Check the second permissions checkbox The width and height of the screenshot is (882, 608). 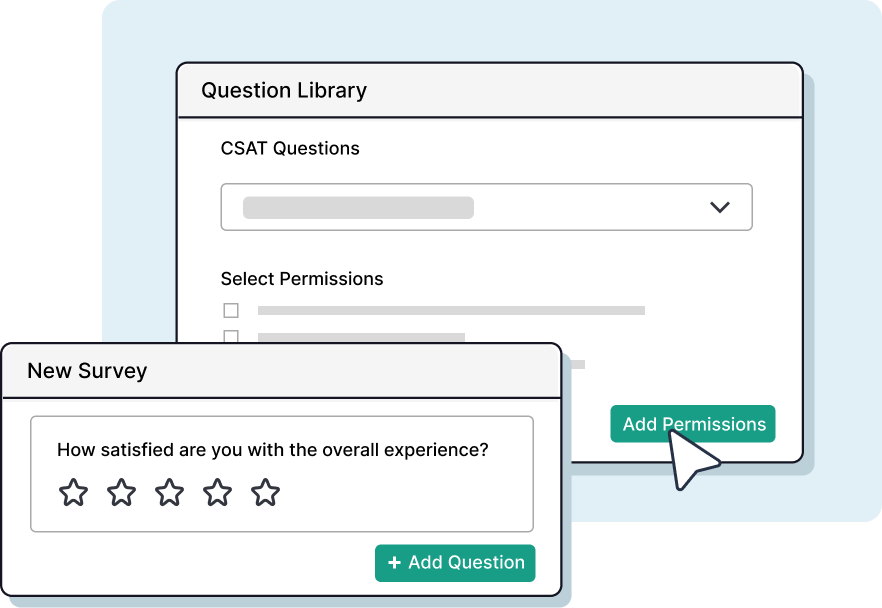tap(231, 336)
